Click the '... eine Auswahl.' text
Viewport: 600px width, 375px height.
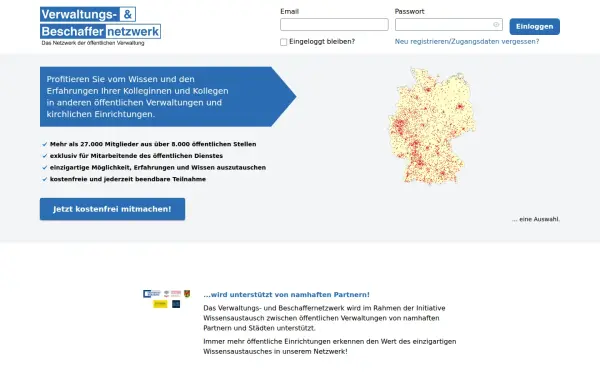tap(536, 219)
